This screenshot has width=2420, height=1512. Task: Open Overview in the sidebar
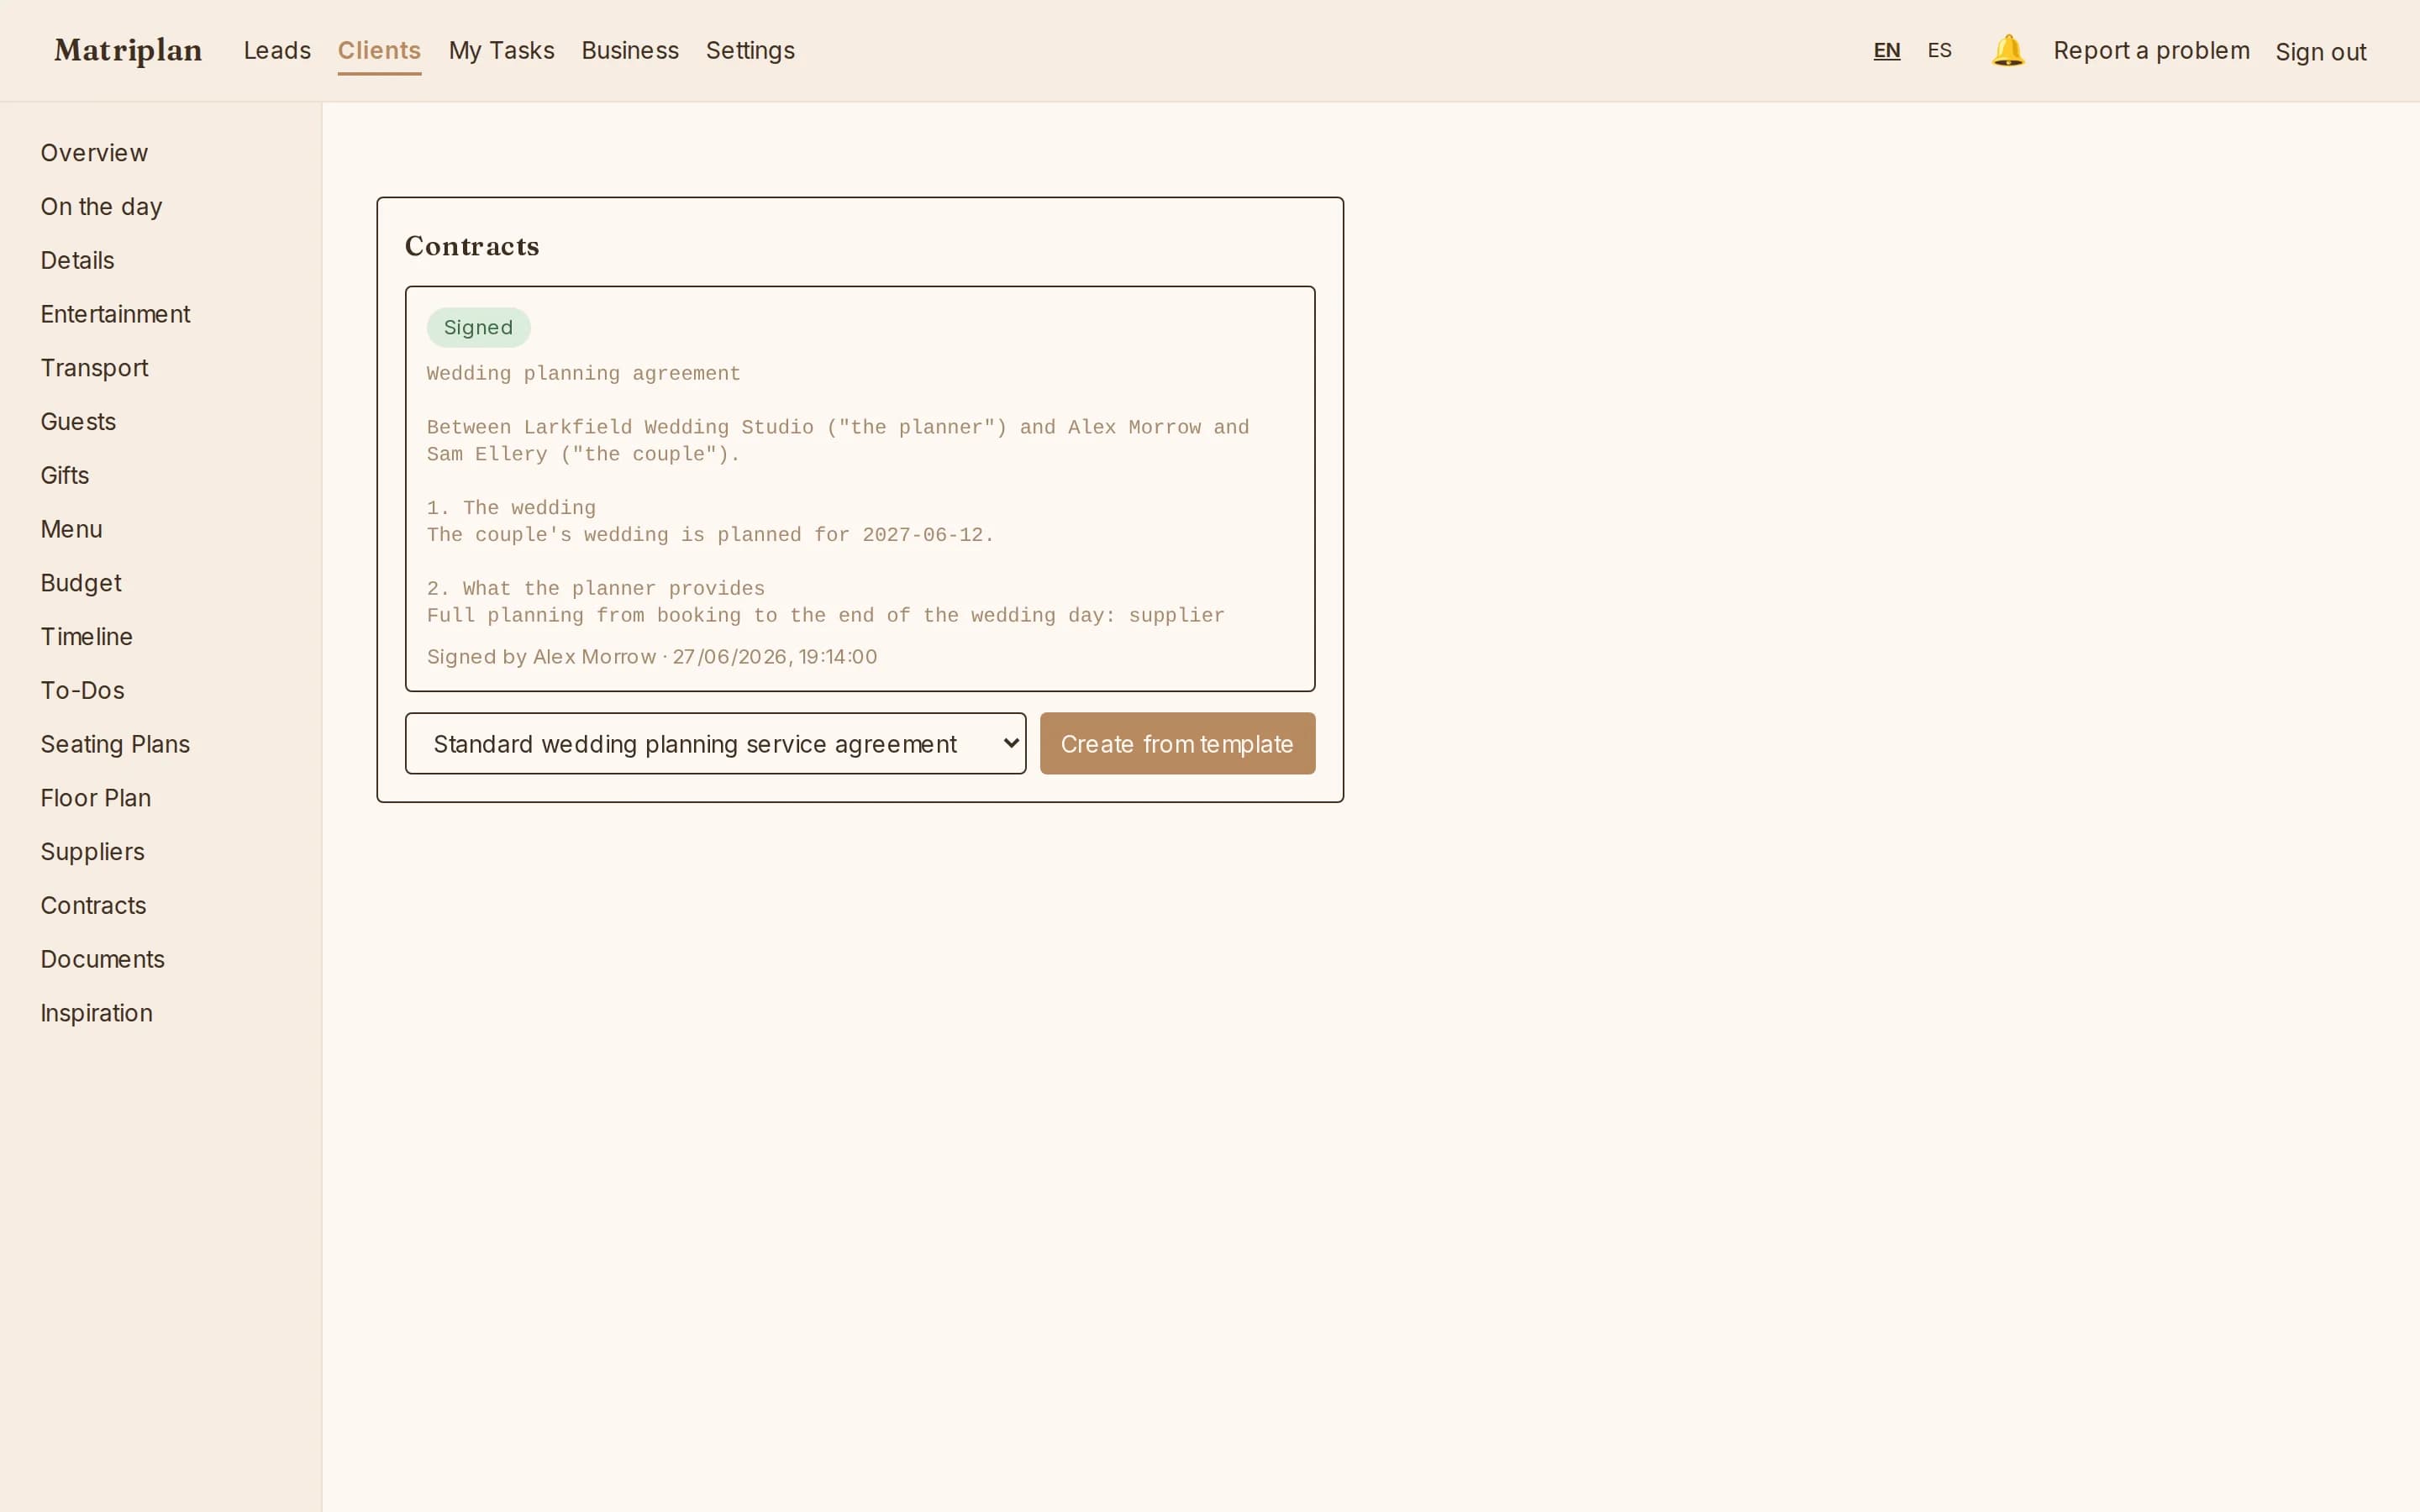pyautogui.click(x=94, y=153)
